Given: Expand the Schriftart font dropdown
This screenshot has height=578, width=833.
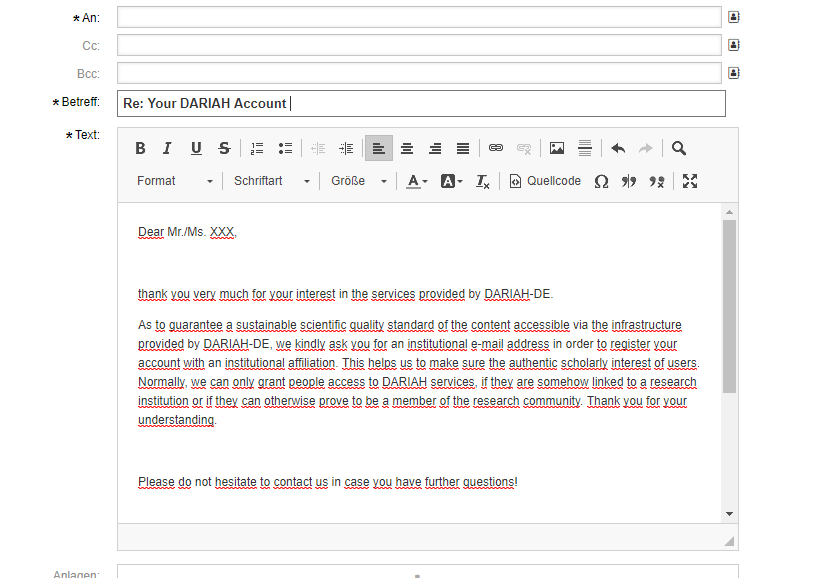Looking at the screenshot, I should [x=272, y=181].
